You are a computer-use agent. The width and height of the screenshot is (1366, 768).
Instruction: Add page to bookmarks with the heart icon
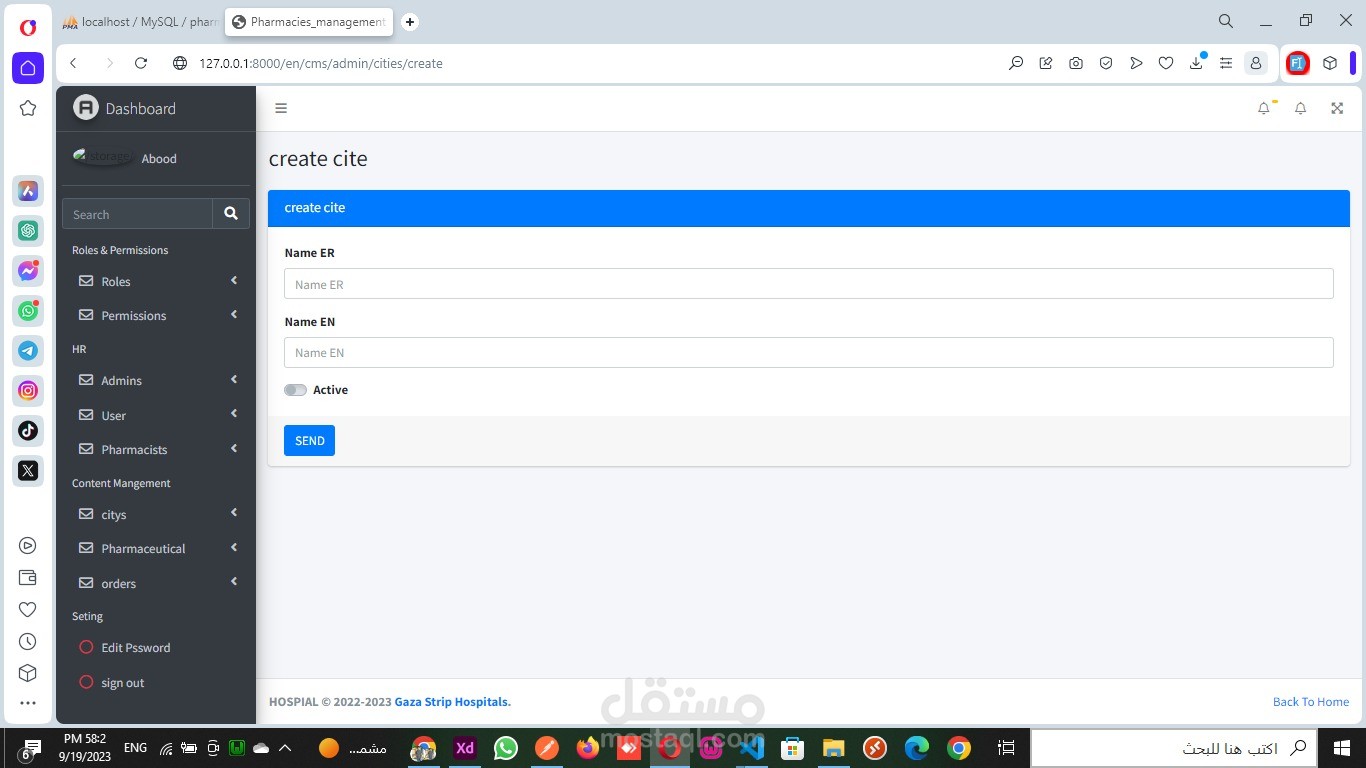1166,63
